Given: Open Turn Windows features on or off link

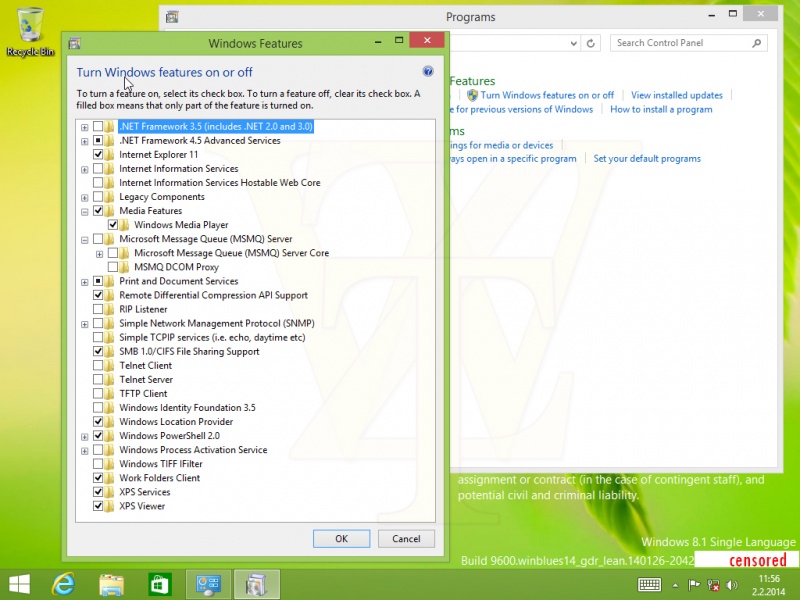Looking at the screenshot, I should [x=547, y=95].
